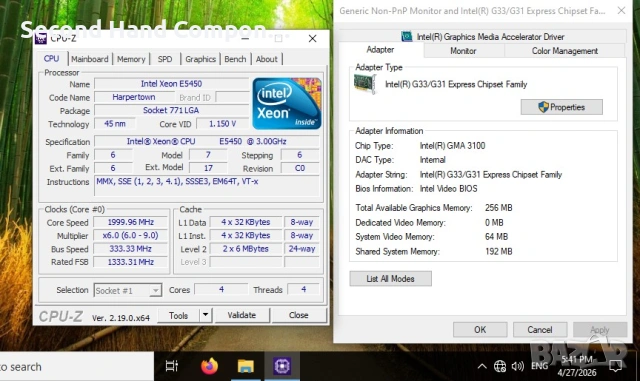Click Level 2 cache value 2 x 6 MBytes
The width and height of the screenshot is (640, 381).
(x=246, y=249)
